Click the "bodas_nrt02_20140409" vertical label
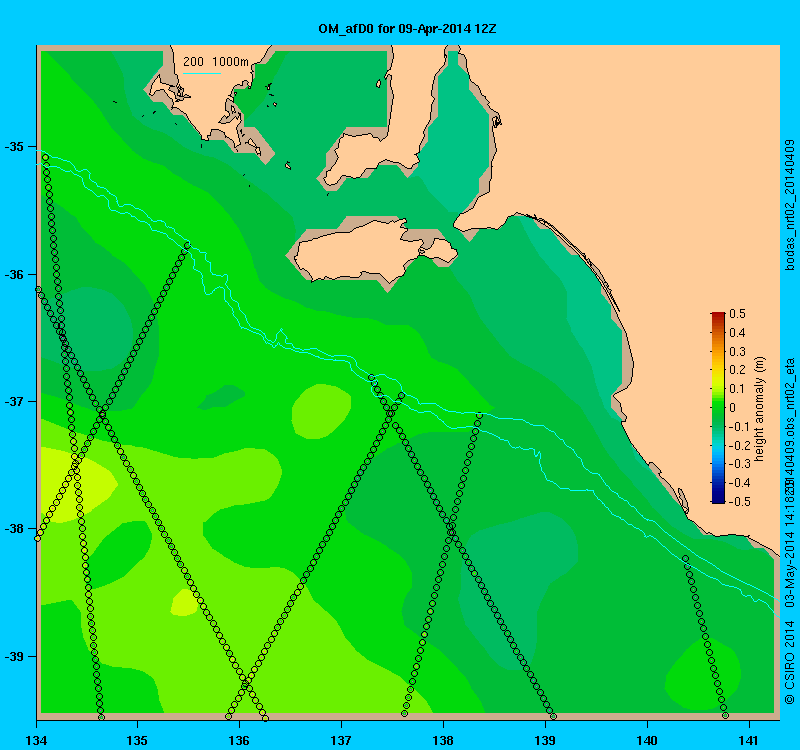 tap(790, 205)
